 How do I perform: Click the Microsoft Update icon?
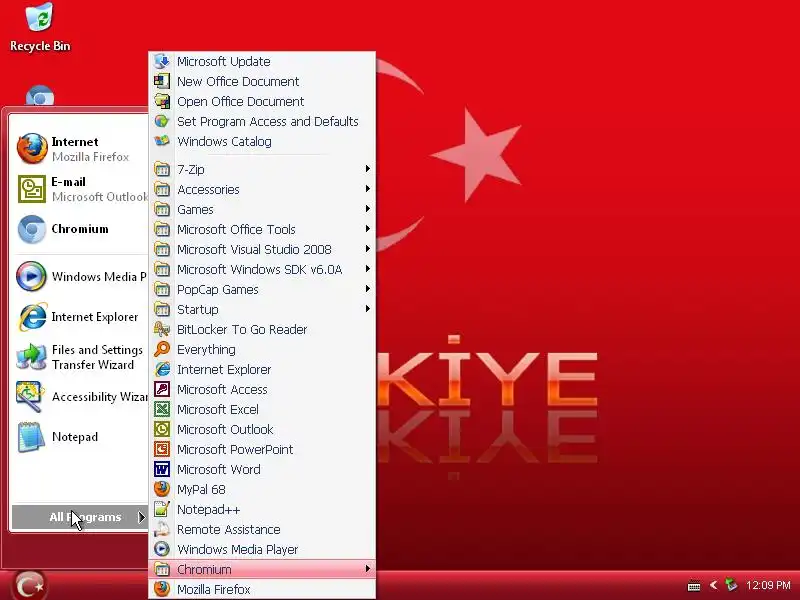[162, 61]
